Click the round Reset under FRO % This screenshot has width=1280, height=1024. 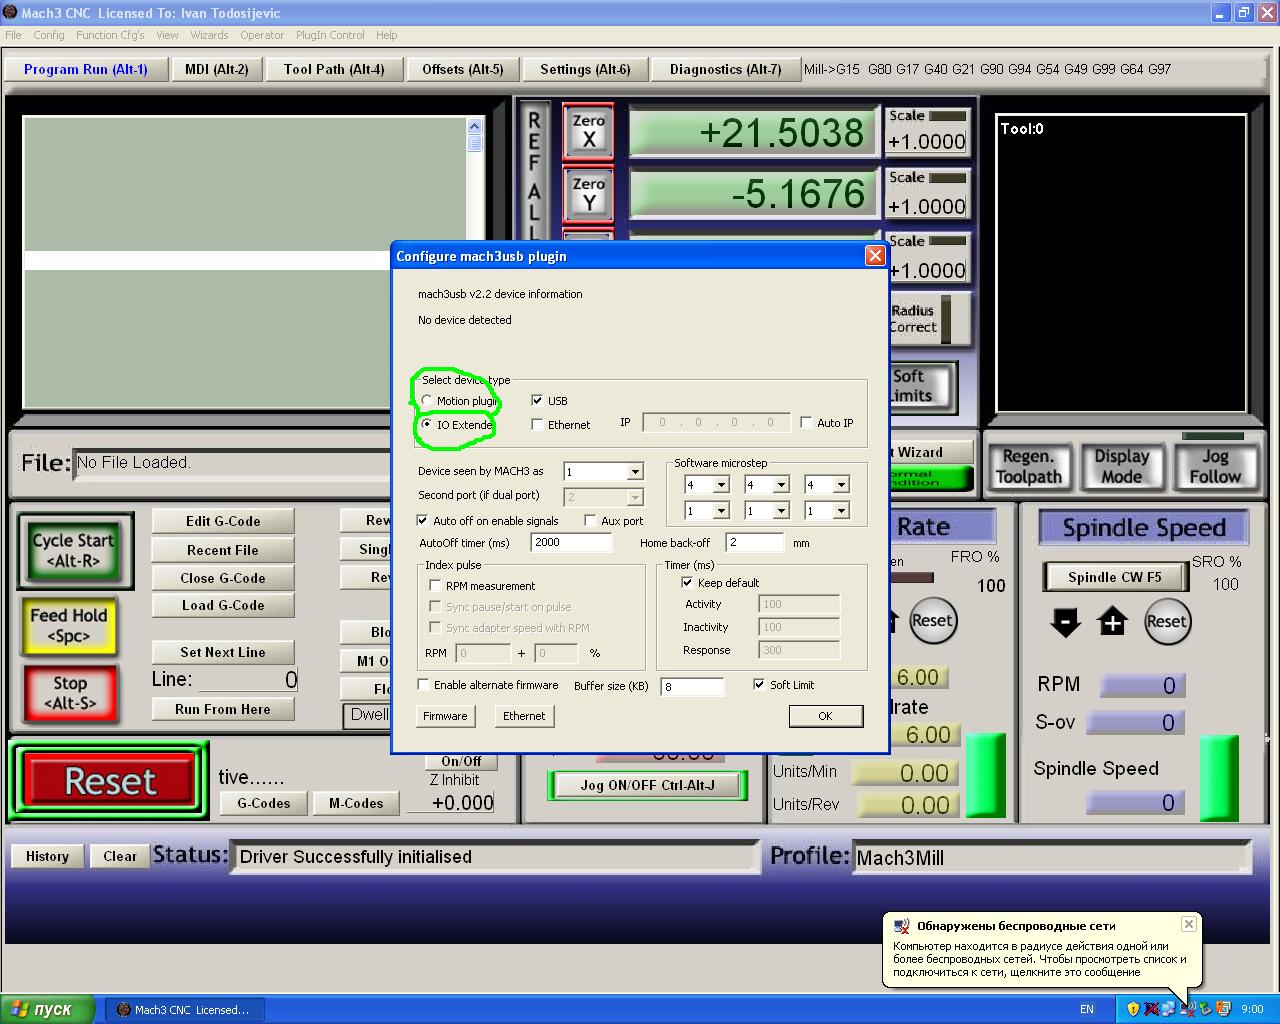pyautogui.click(x=932, y=620)
